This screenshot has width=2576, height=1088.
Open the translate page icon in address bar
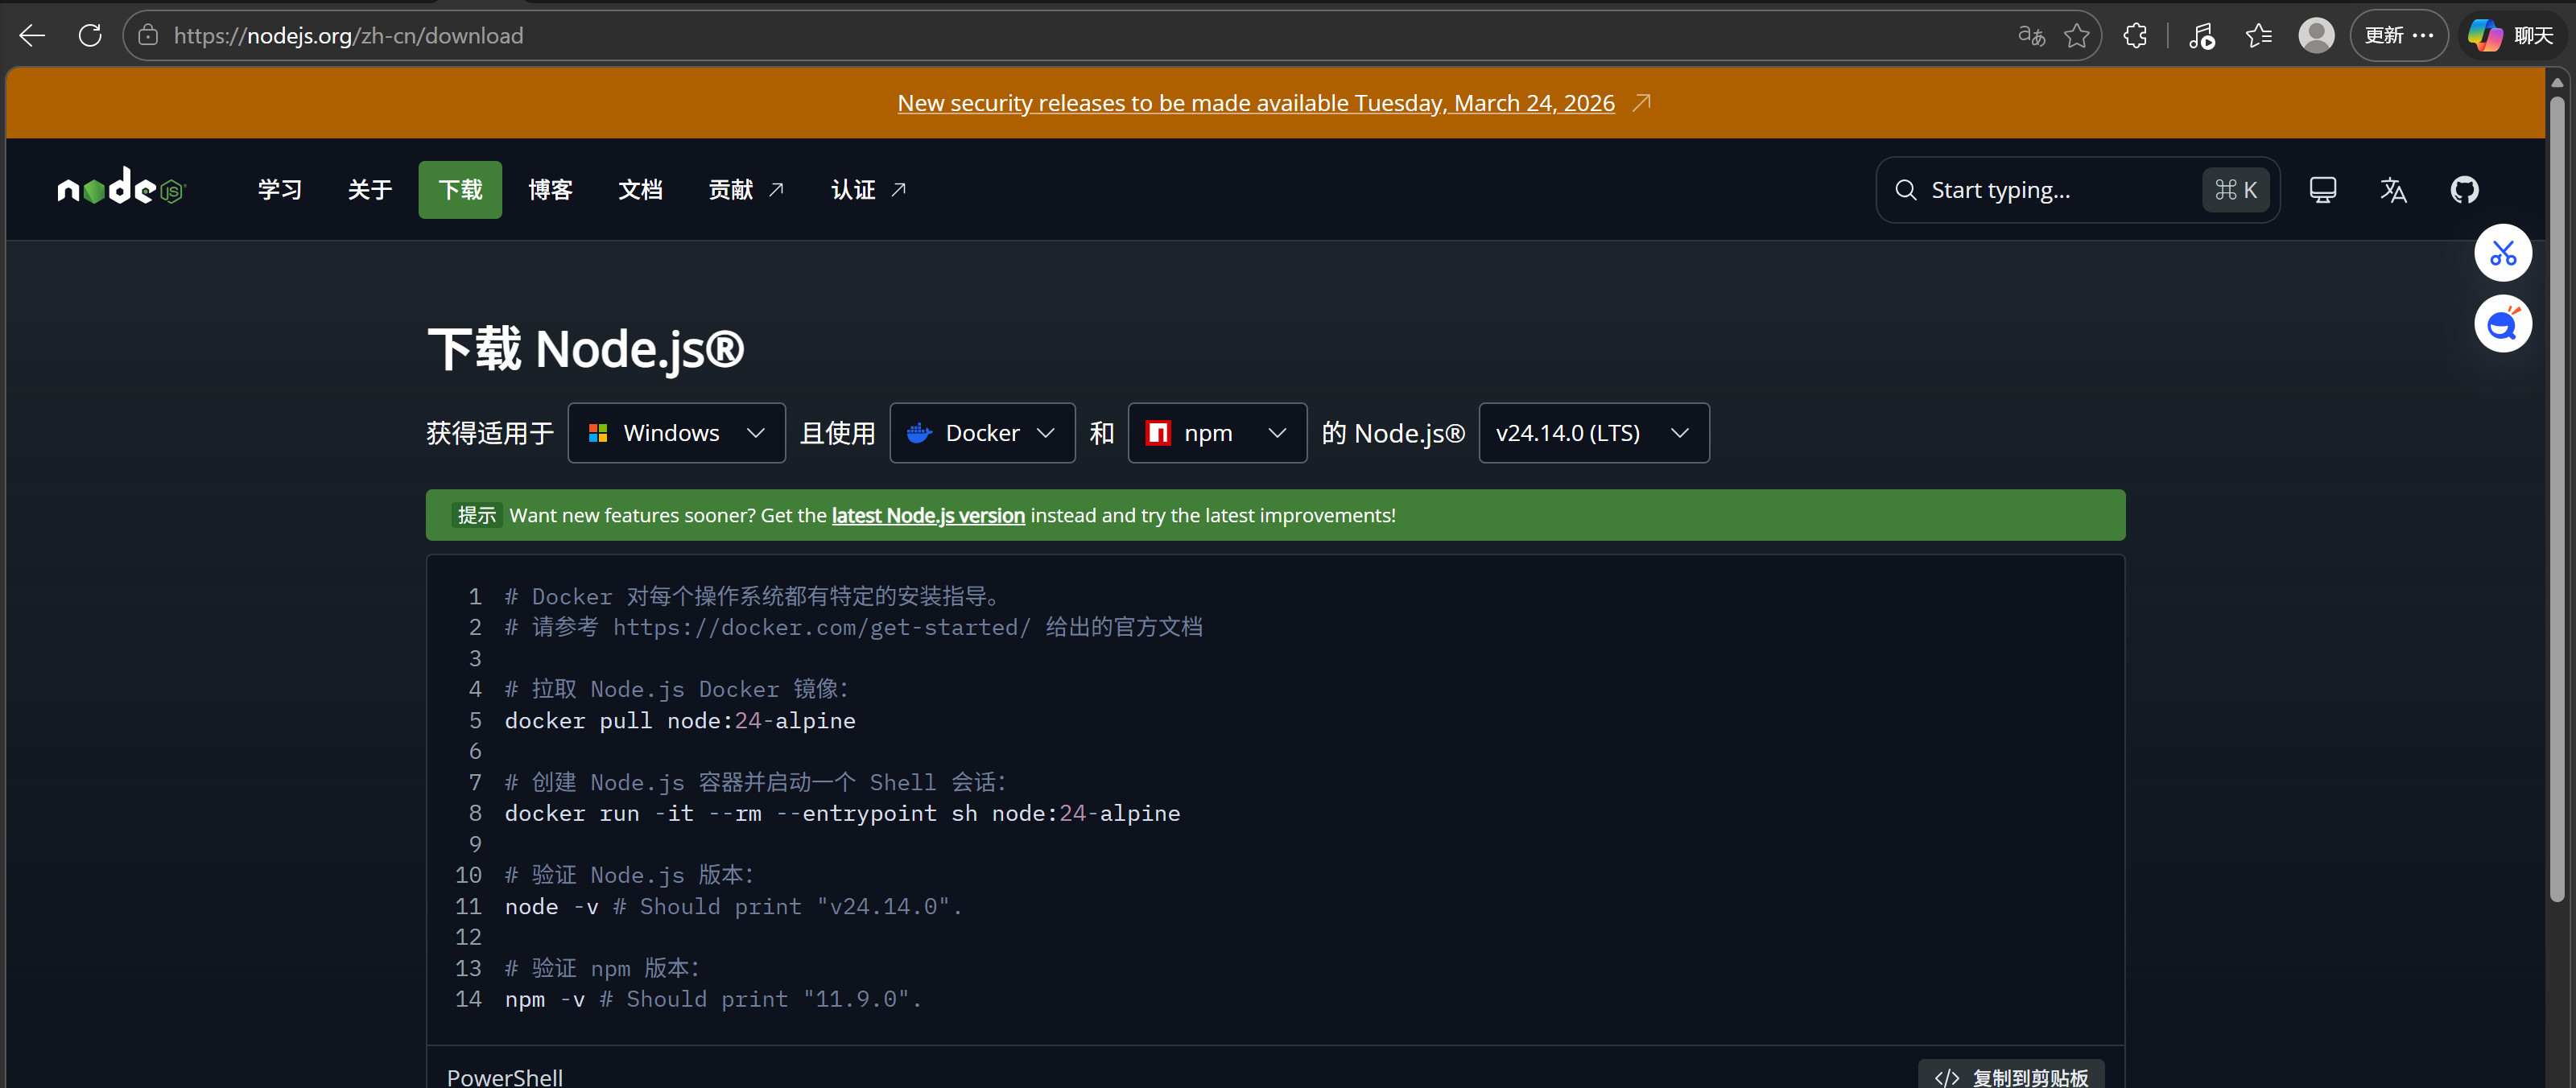(x=2031, y=36)
